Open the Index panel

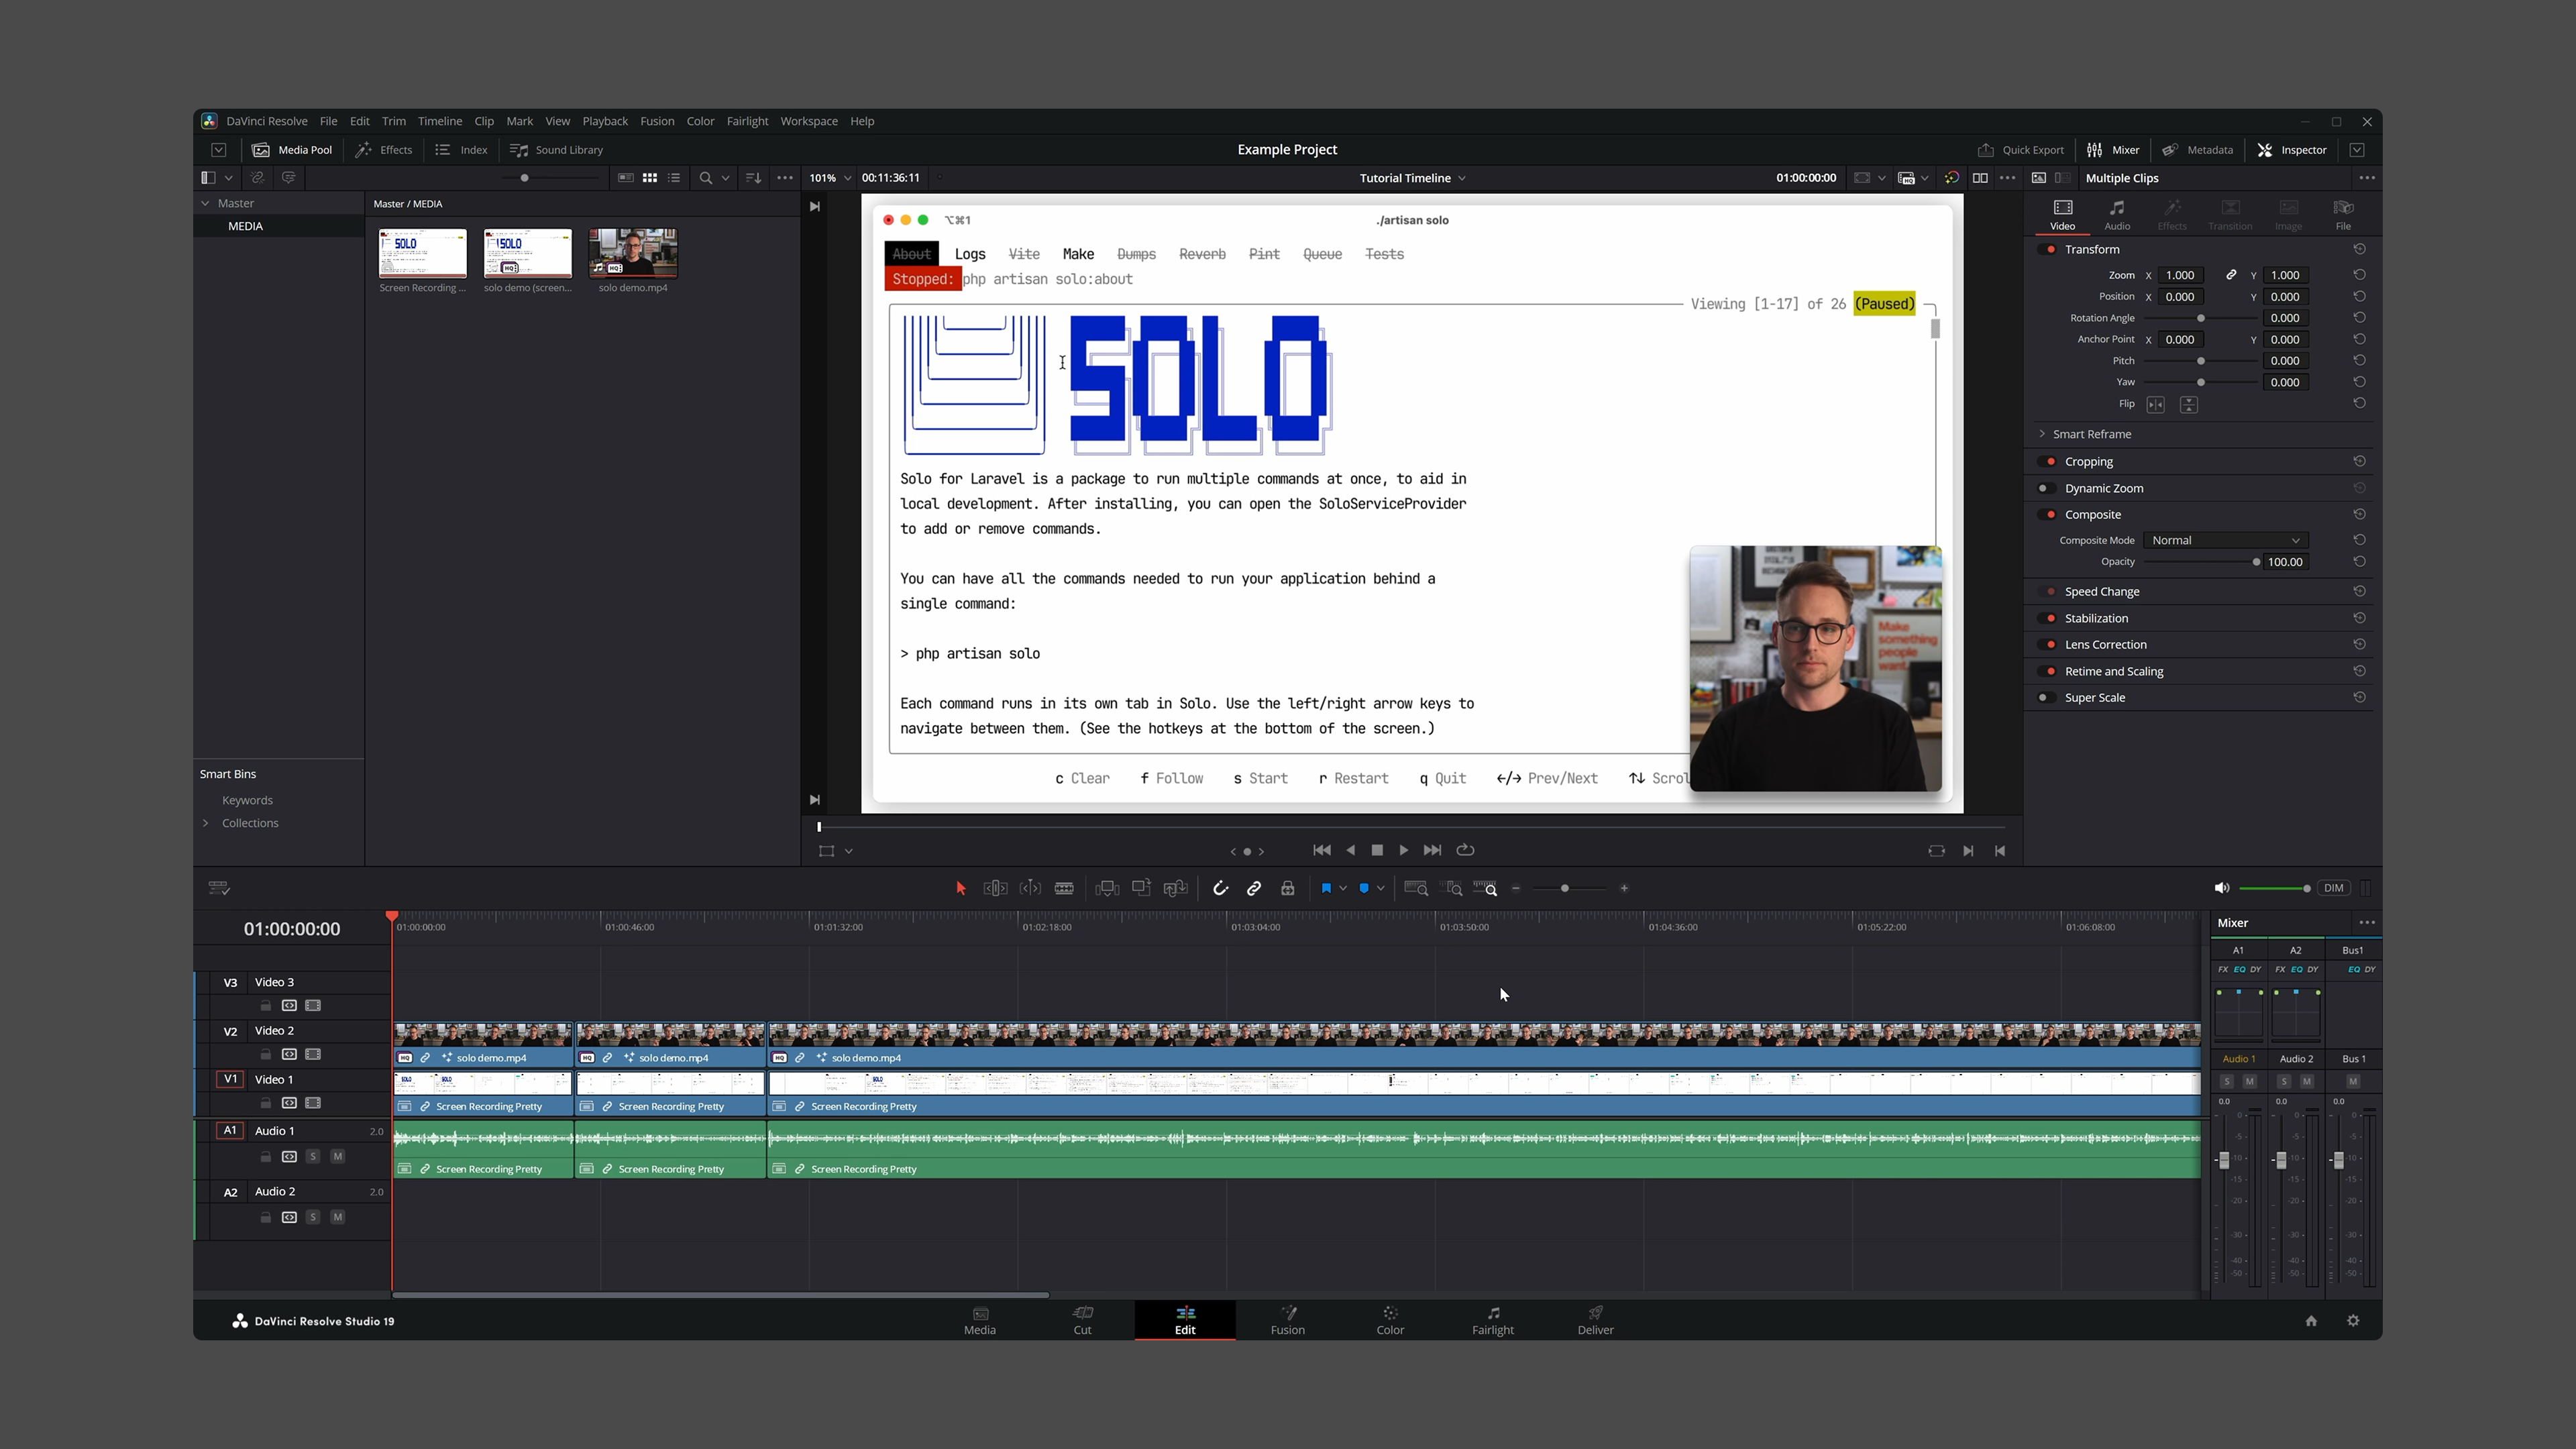(x=460, y=150)
